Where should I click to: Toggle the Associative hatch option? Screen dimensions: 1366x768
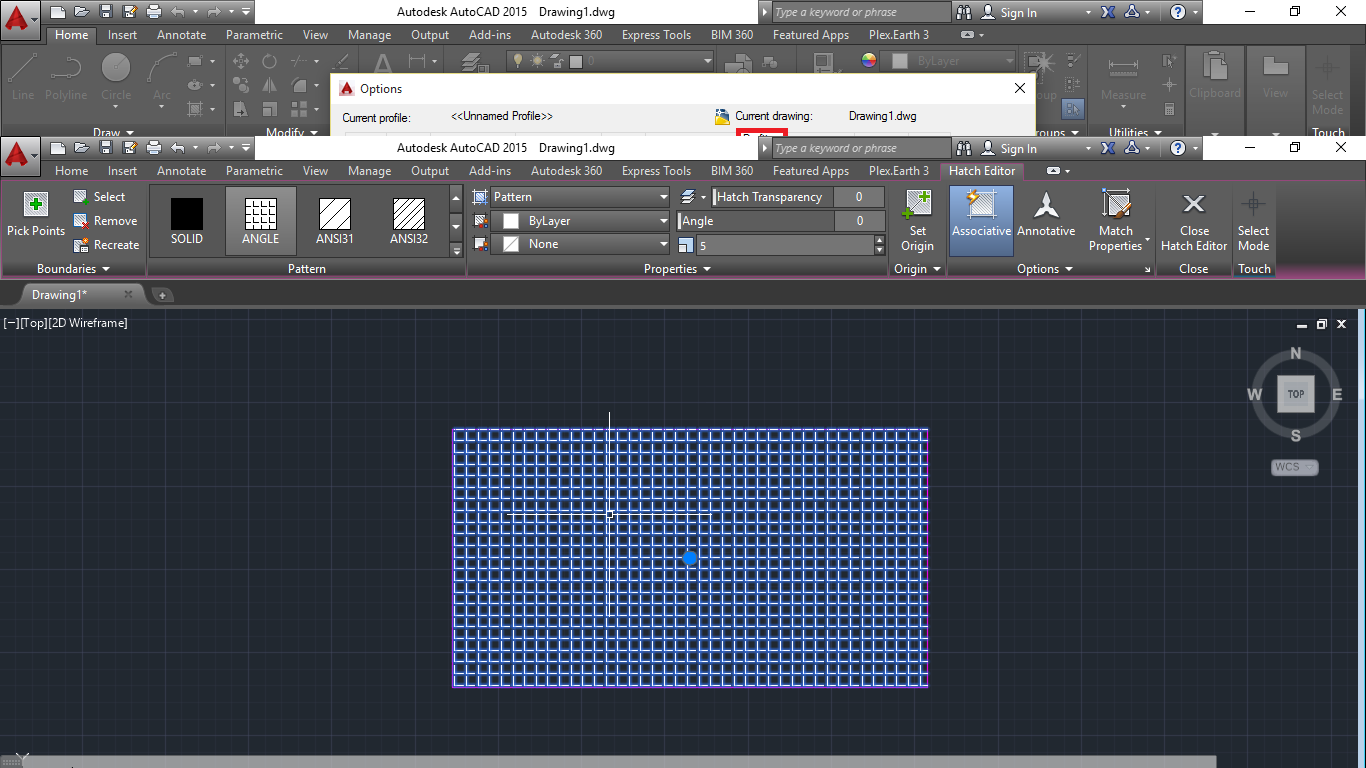pyautogui.click(x=980, y=220)
